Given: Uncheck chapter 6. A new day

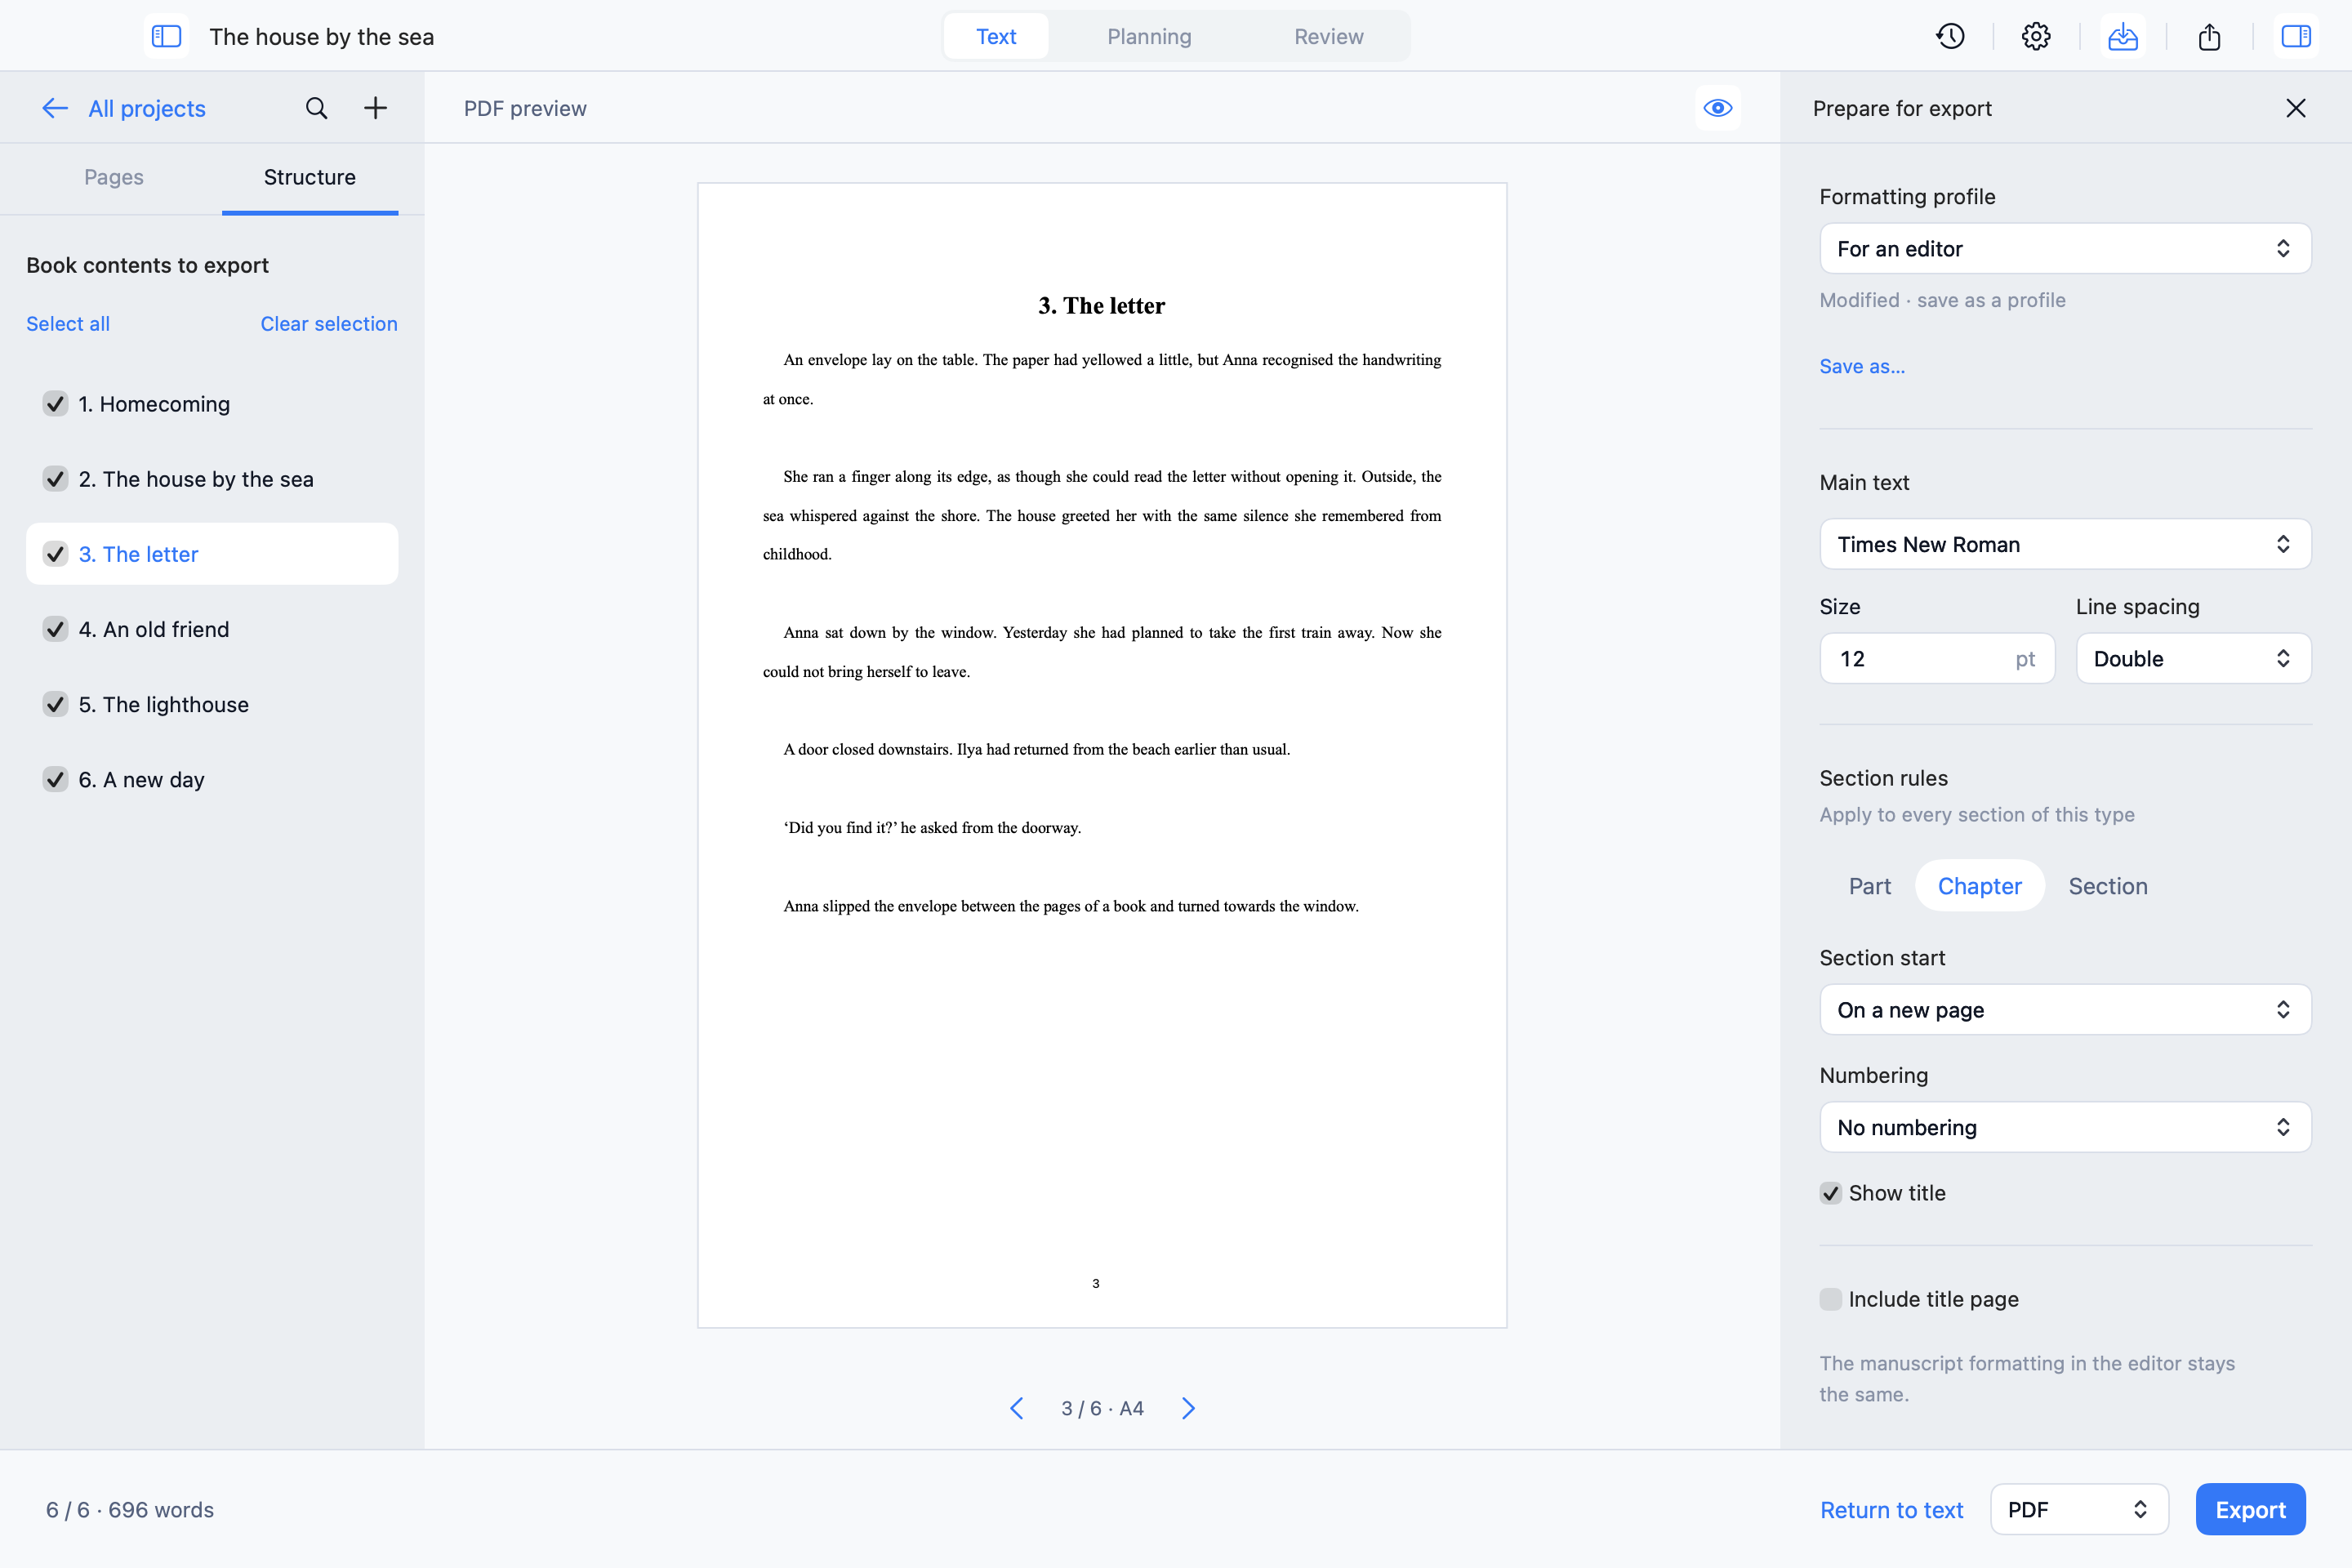Looking at the screenshot, I should (55, 779).
